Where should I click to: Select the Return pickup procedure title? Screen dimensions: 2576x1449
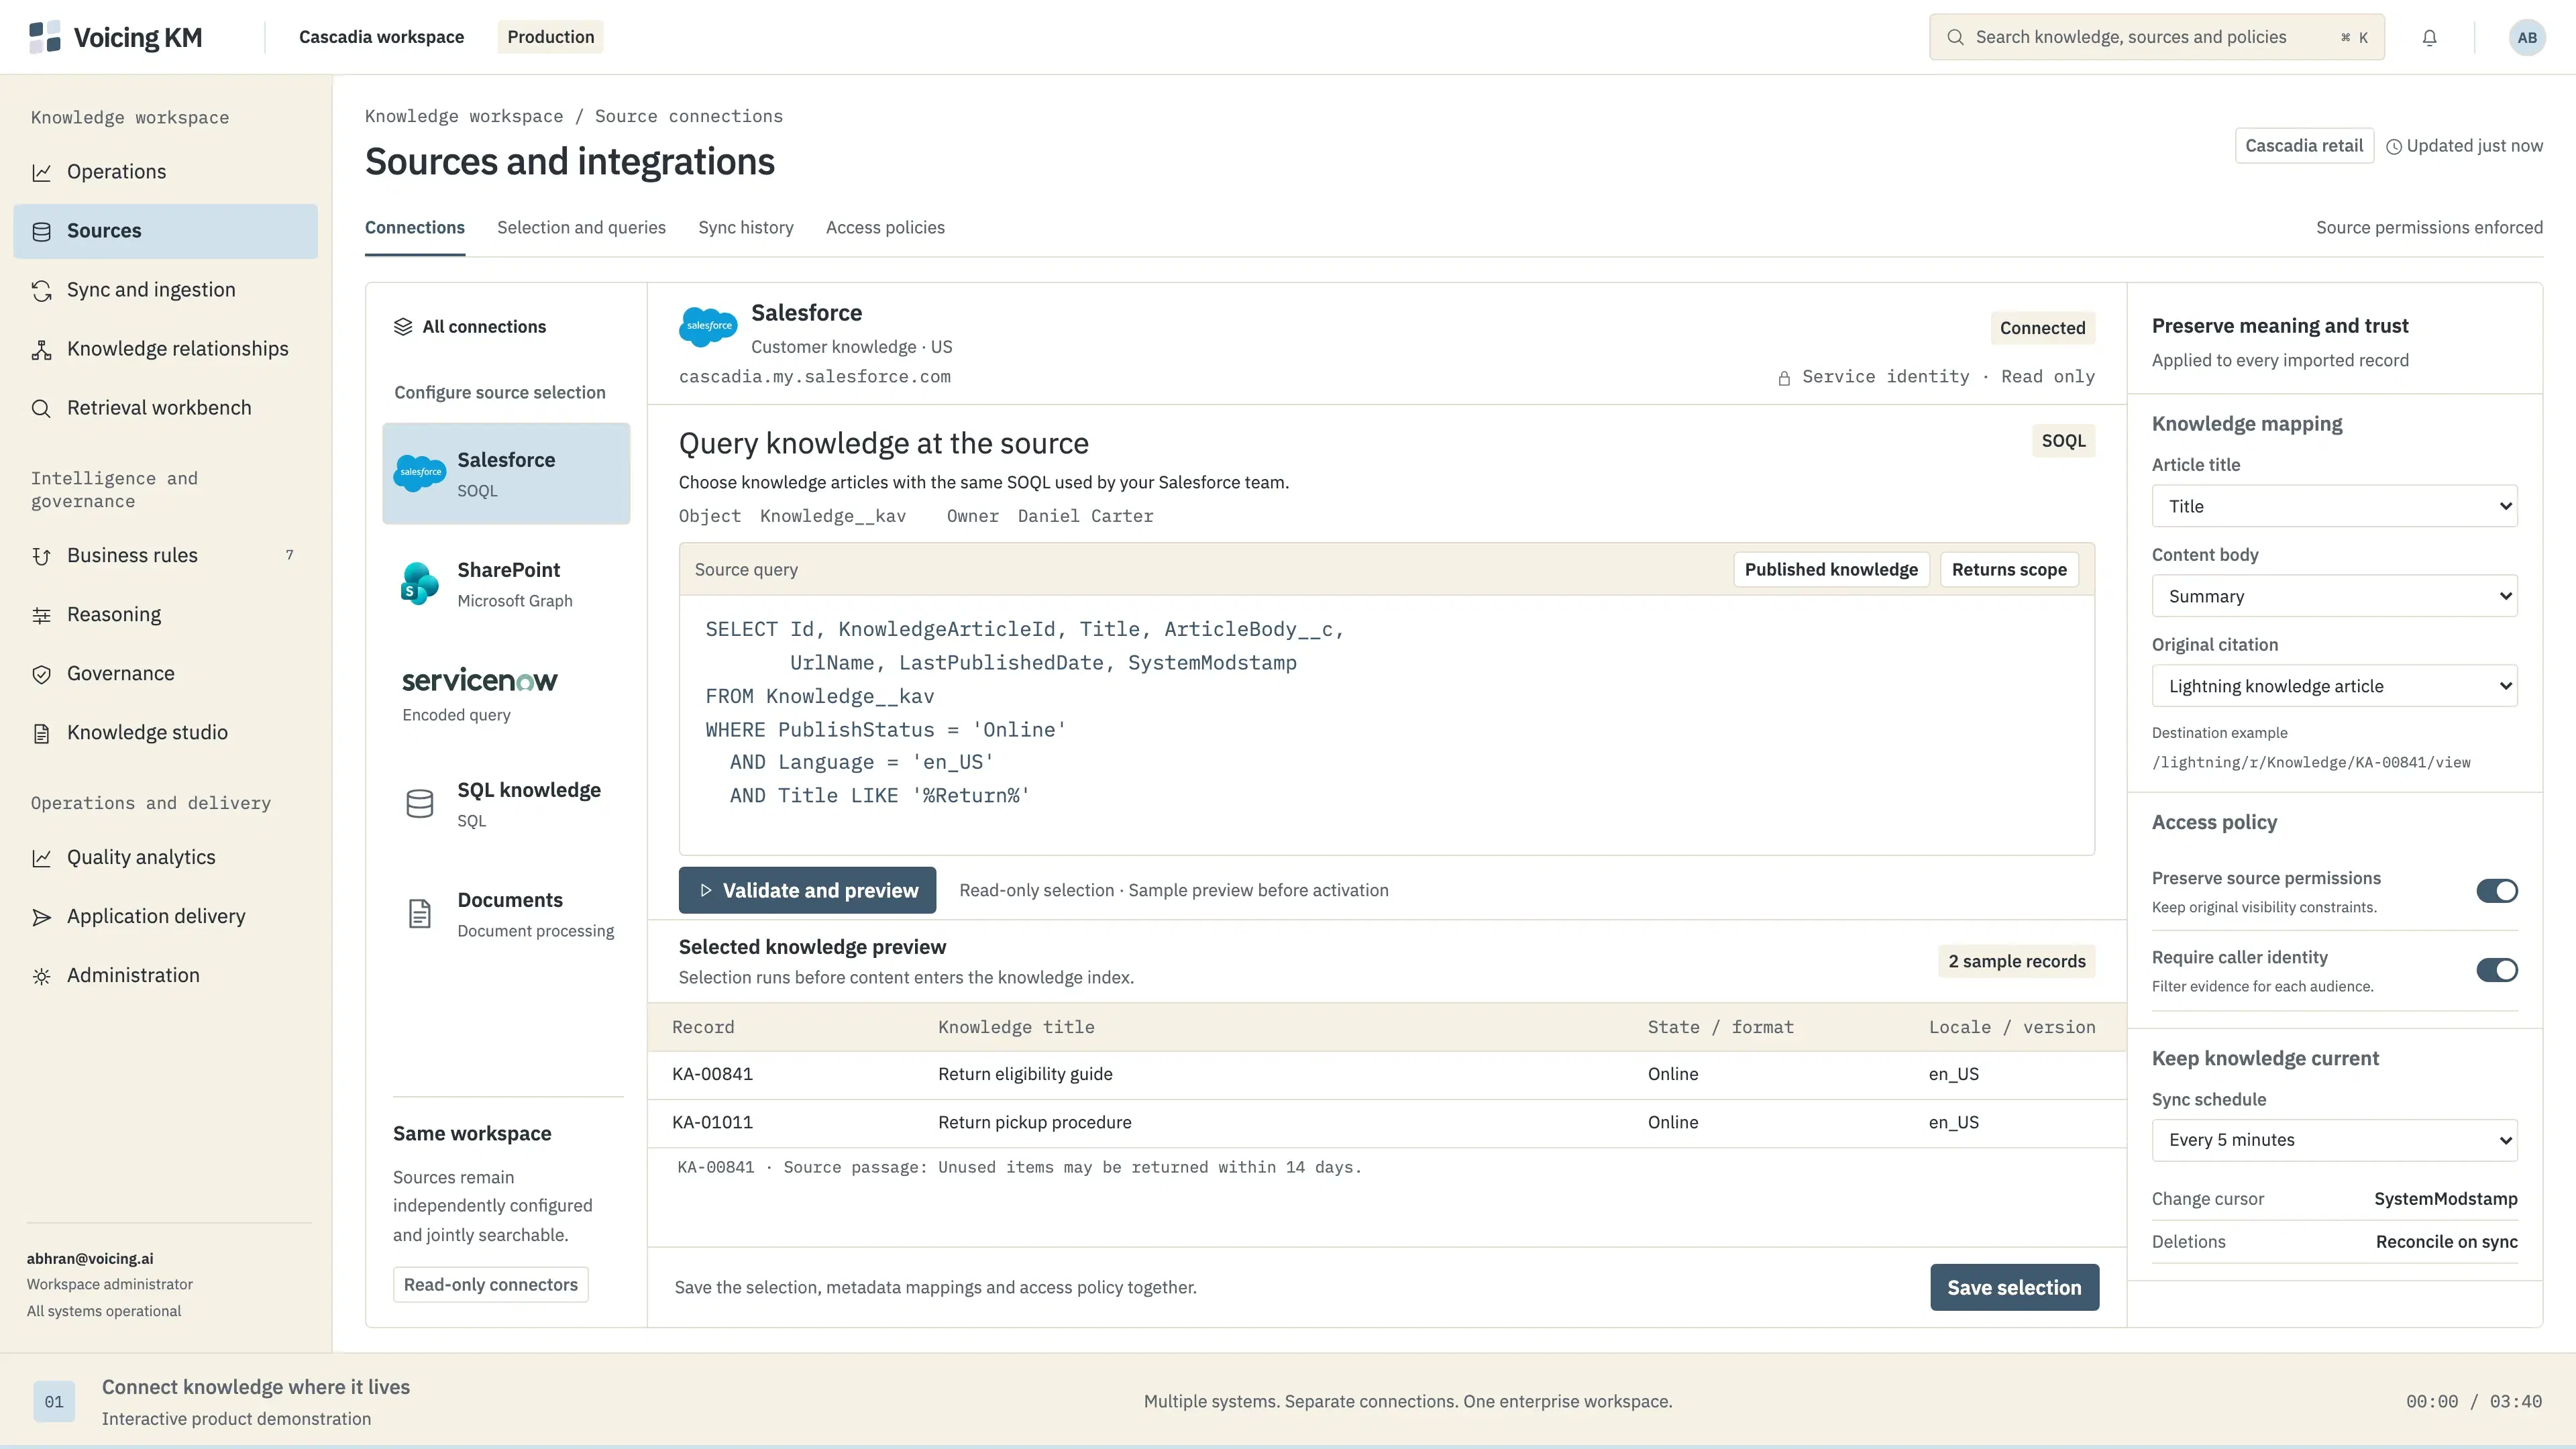point(1034,1123)
